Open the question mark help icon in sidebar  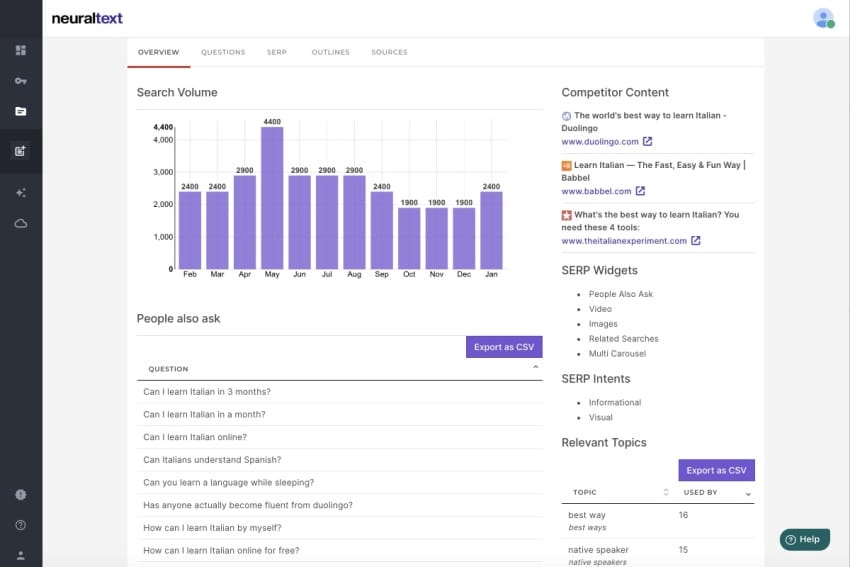click(21, 524)
